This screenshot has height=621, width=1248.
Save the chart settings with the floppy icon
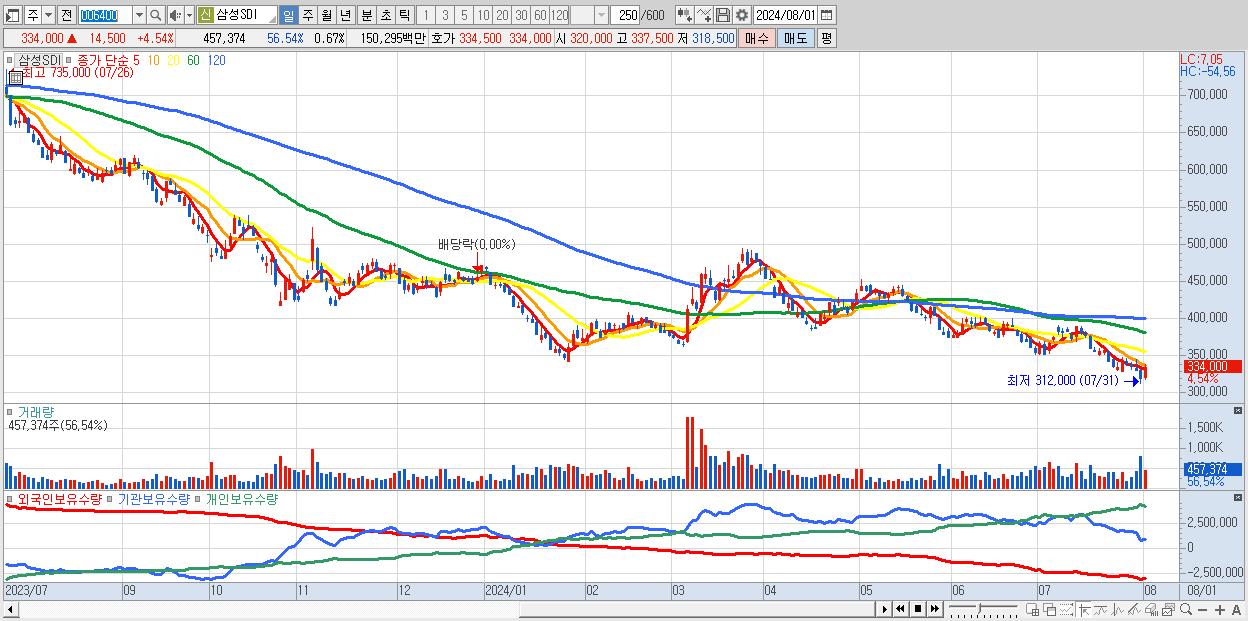tap(723, 16)
